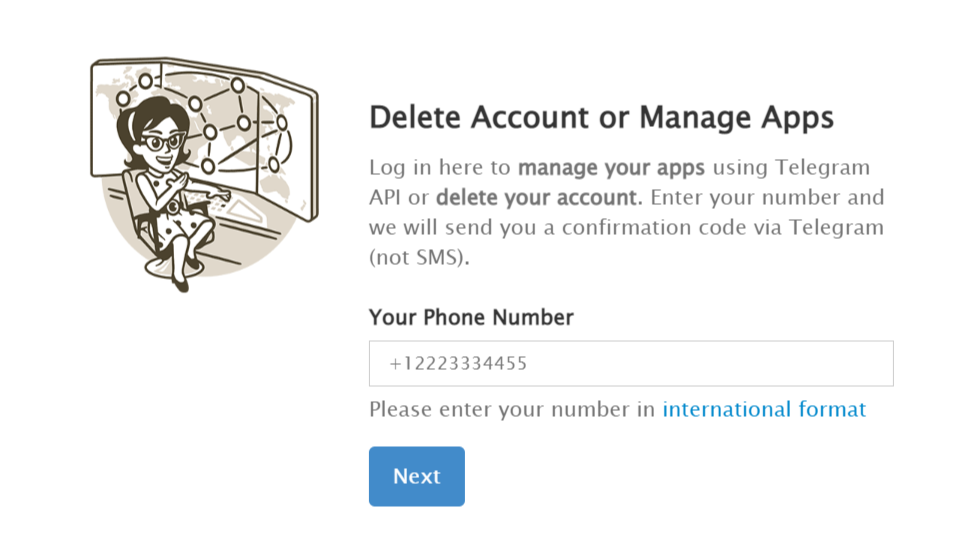The image size is (968, 544).
Task: Click the 'Please enter your number in' hint
Action: pyautogui.click(x=512, y=409)
